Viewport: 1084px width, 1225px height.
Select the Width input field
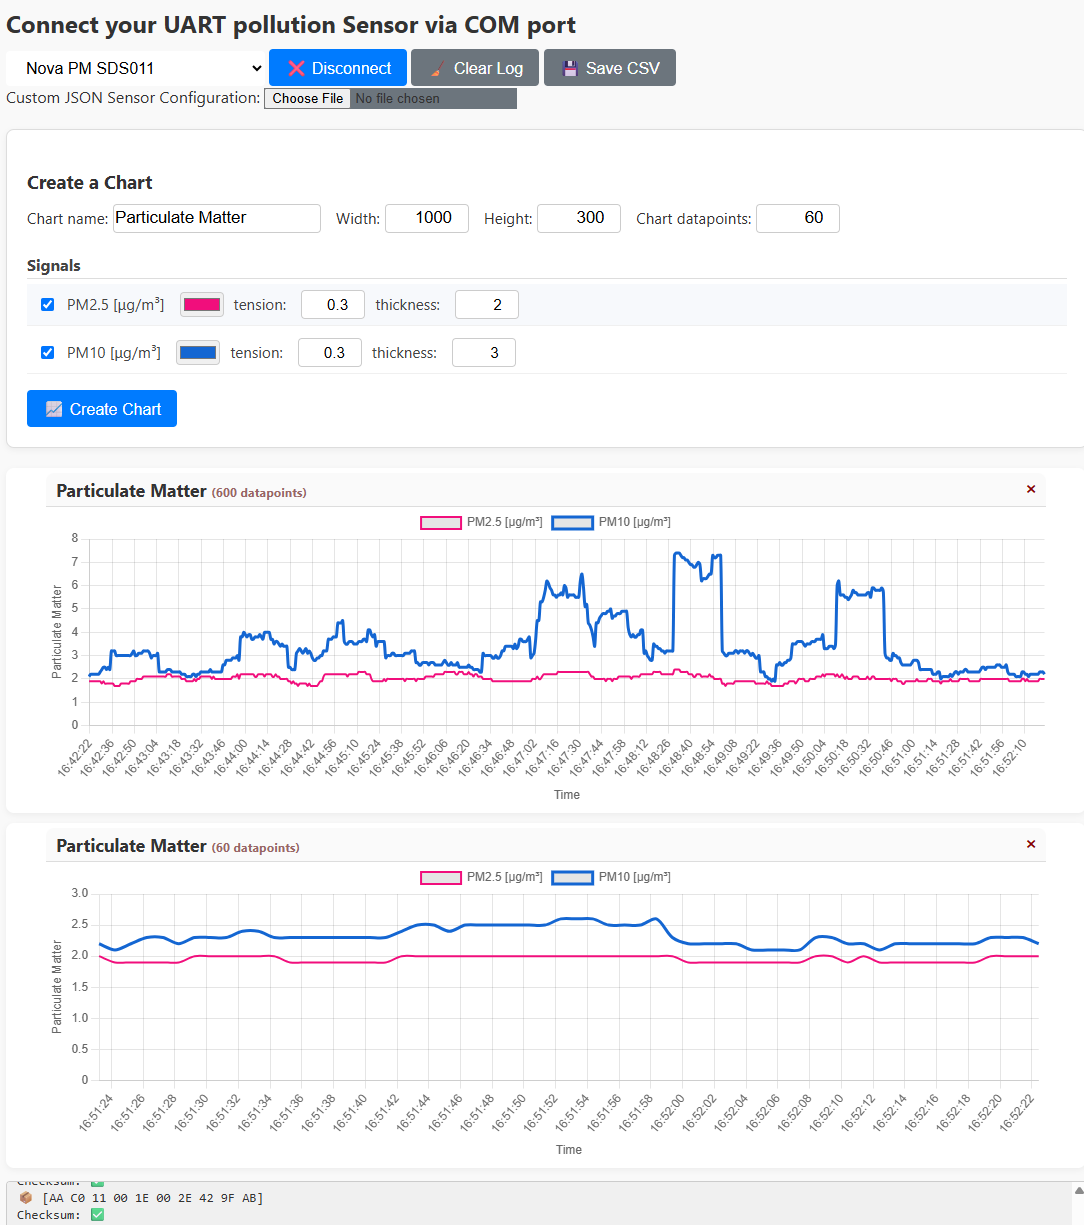(427, 218)
